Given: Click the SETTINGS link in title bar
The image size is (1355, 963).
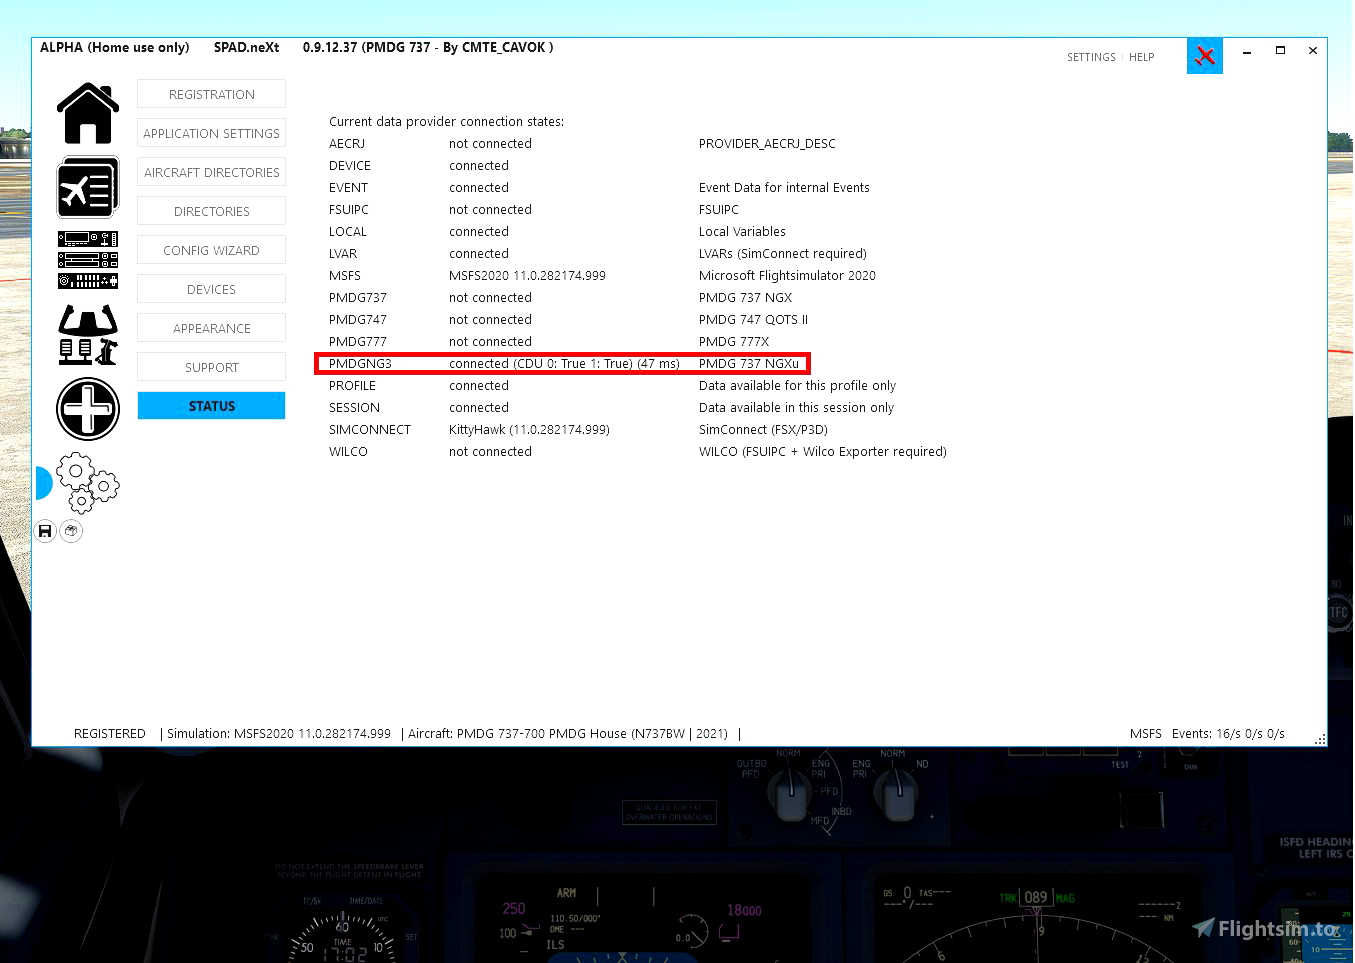Looking at the screenshot, I should (x=1091, y=58).
